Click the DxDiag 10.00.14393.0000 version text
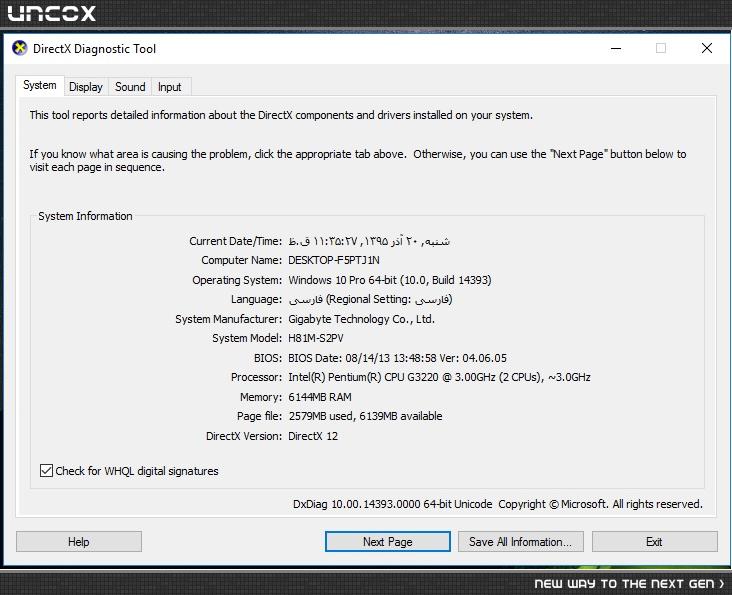732x595 pixels. pyautogui.click(x=393, y=504)
